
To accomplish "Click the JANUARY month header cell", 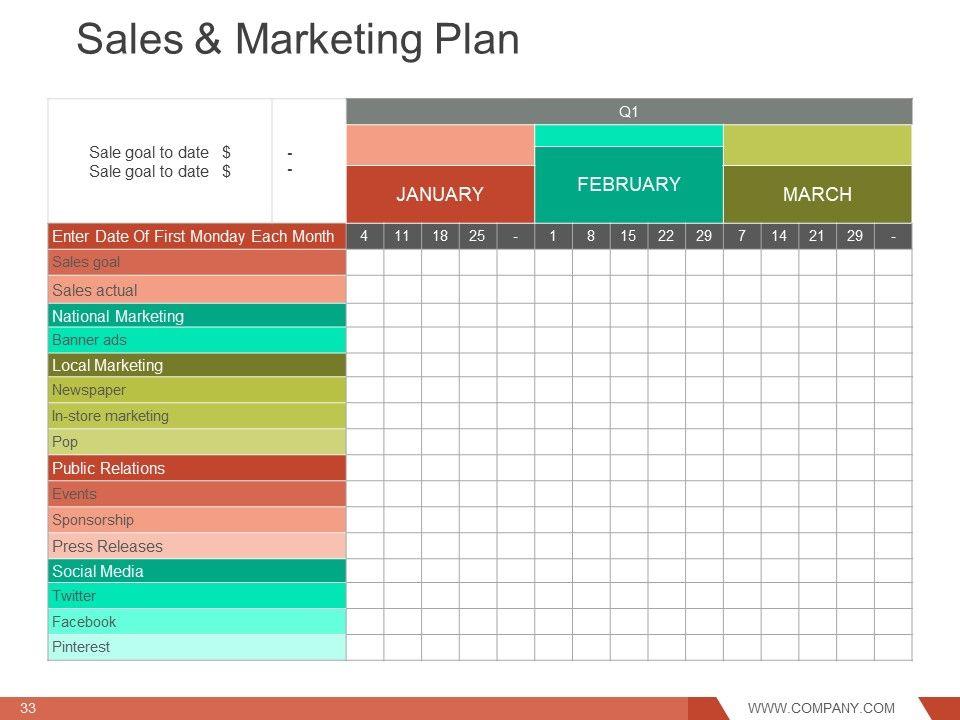I will tap(440, 194).
